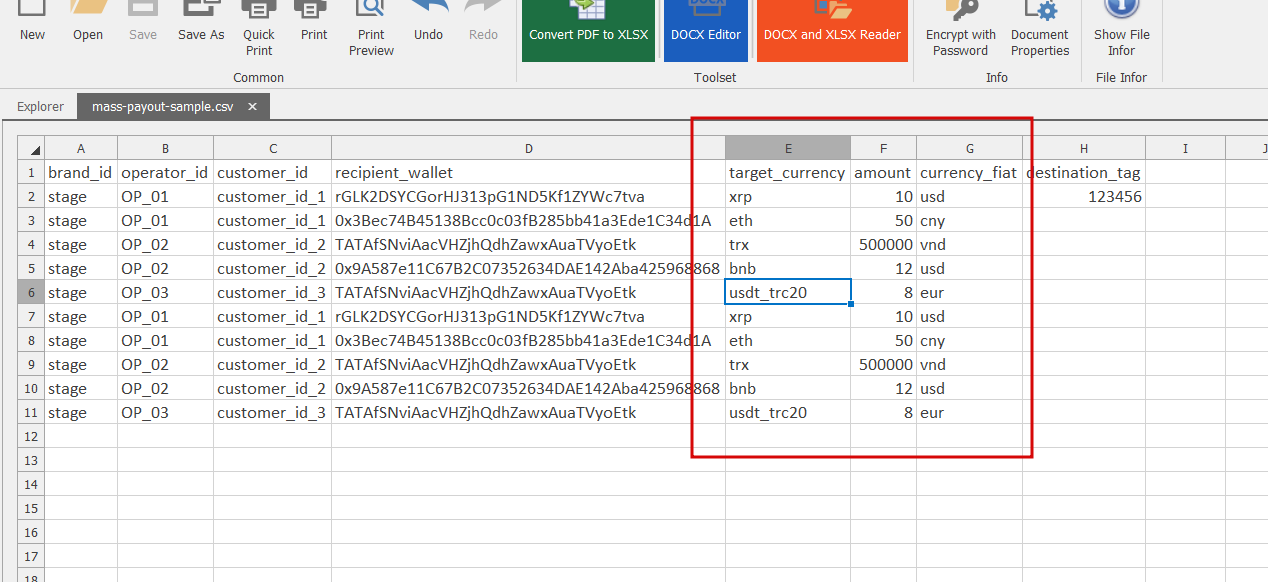
Task: Select OP_01 cell in row 3
Action: (x=165, y=220)
